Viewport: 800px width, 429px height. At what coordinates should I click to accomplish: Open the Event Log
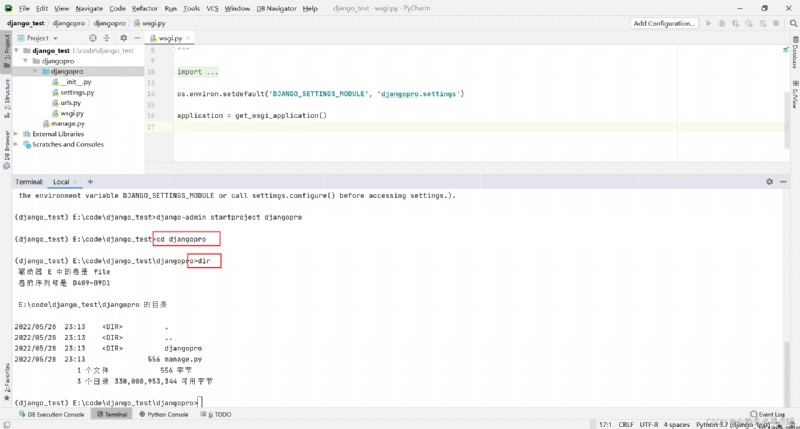767,414
